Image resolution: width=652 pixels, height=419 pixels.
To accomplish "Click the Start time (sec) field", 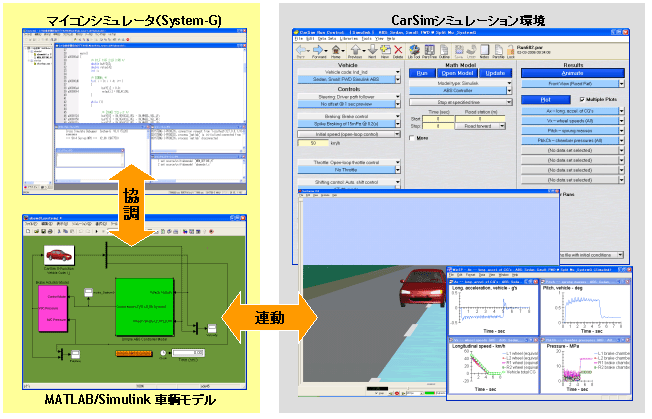I will pyautogui.click(x=438, y=119).
